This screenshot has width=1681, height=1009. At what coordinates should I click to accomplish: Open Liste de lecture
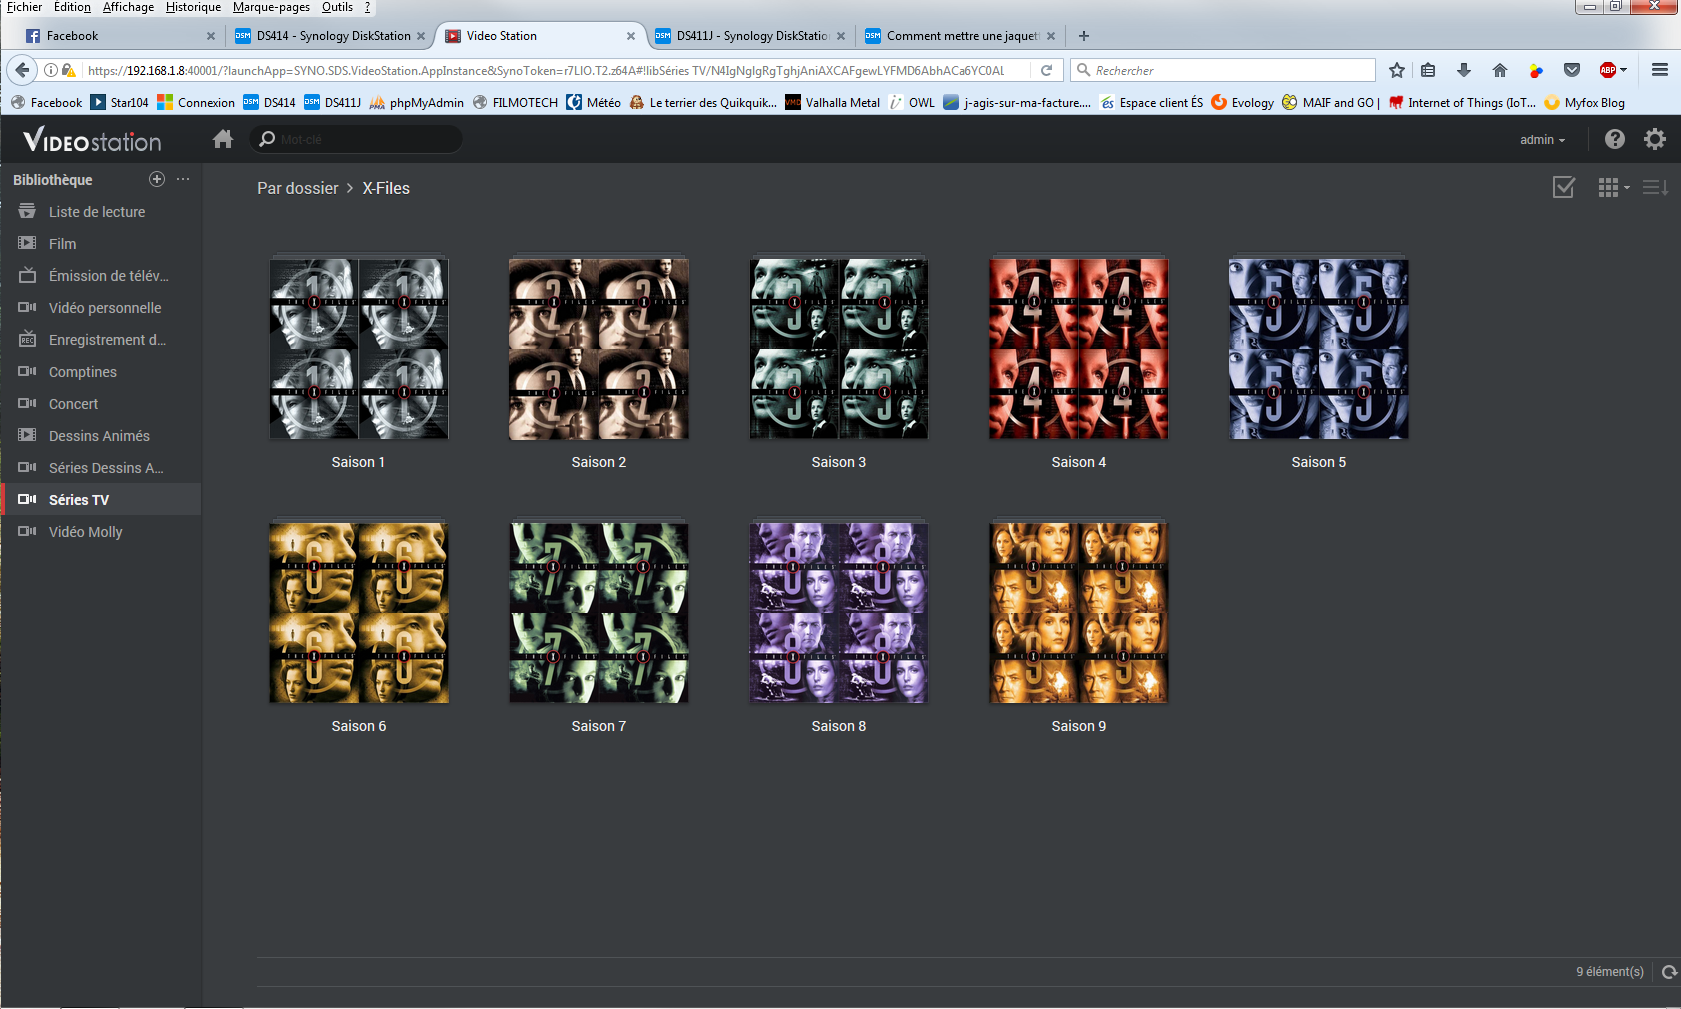[x=101, y=211]
